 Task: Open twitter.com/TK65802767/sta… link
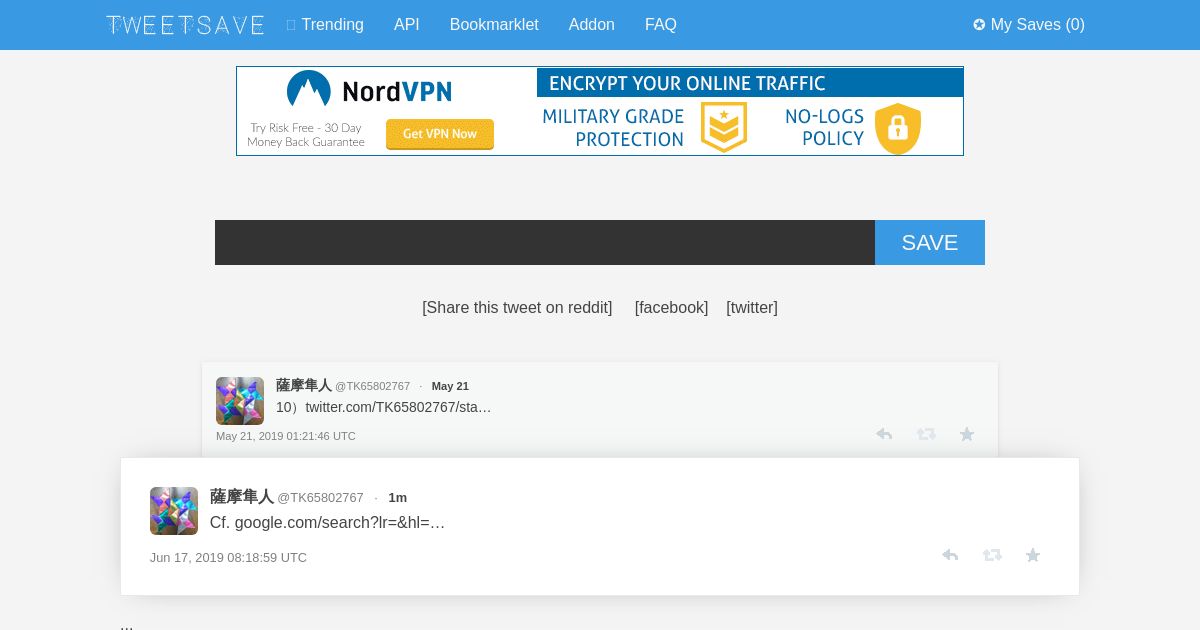pyautogui.click(x=398, y=407)
